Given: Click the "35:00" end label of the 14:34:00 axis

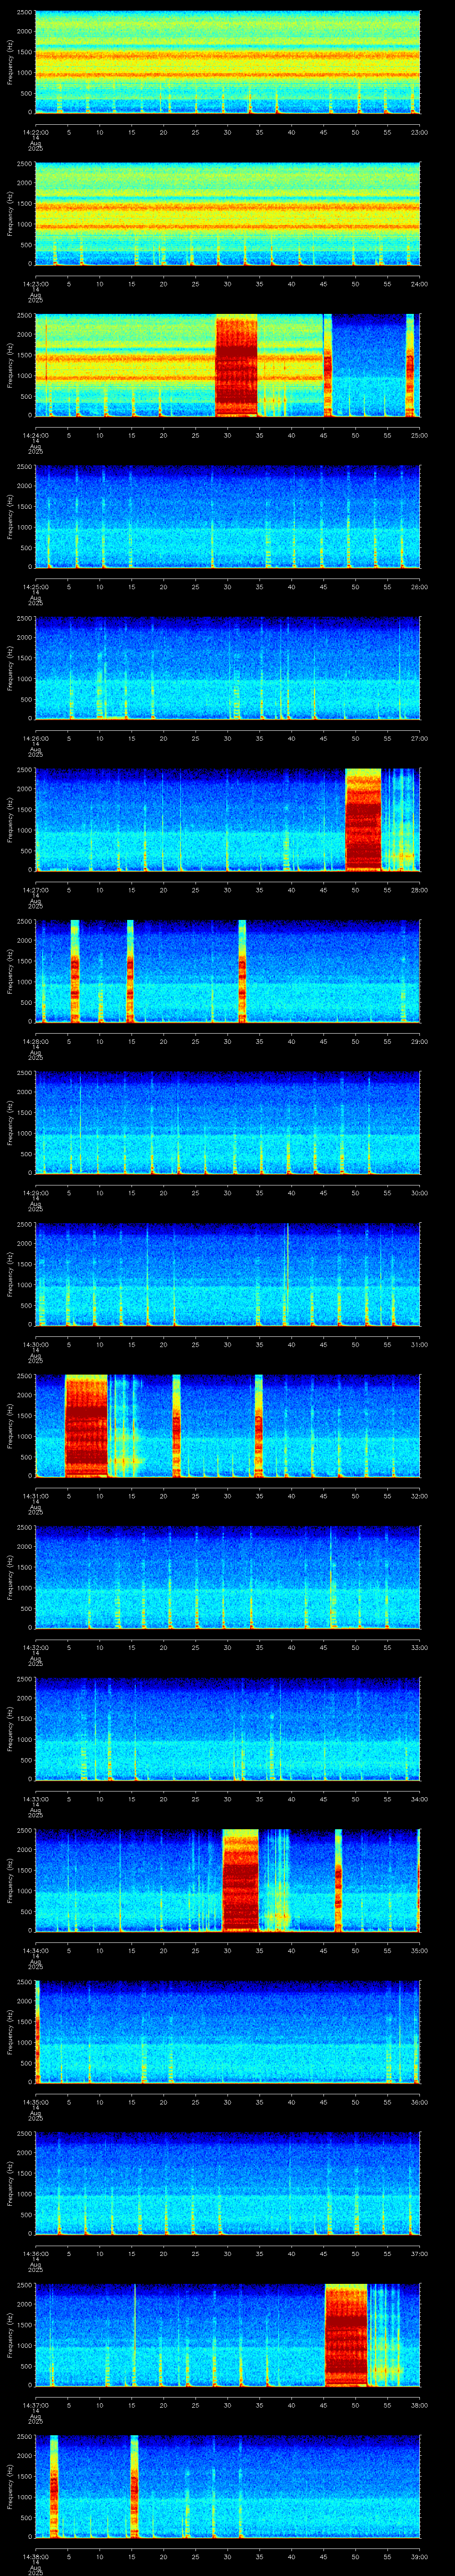Looking at the screenshot, I should coord(419,1950).
